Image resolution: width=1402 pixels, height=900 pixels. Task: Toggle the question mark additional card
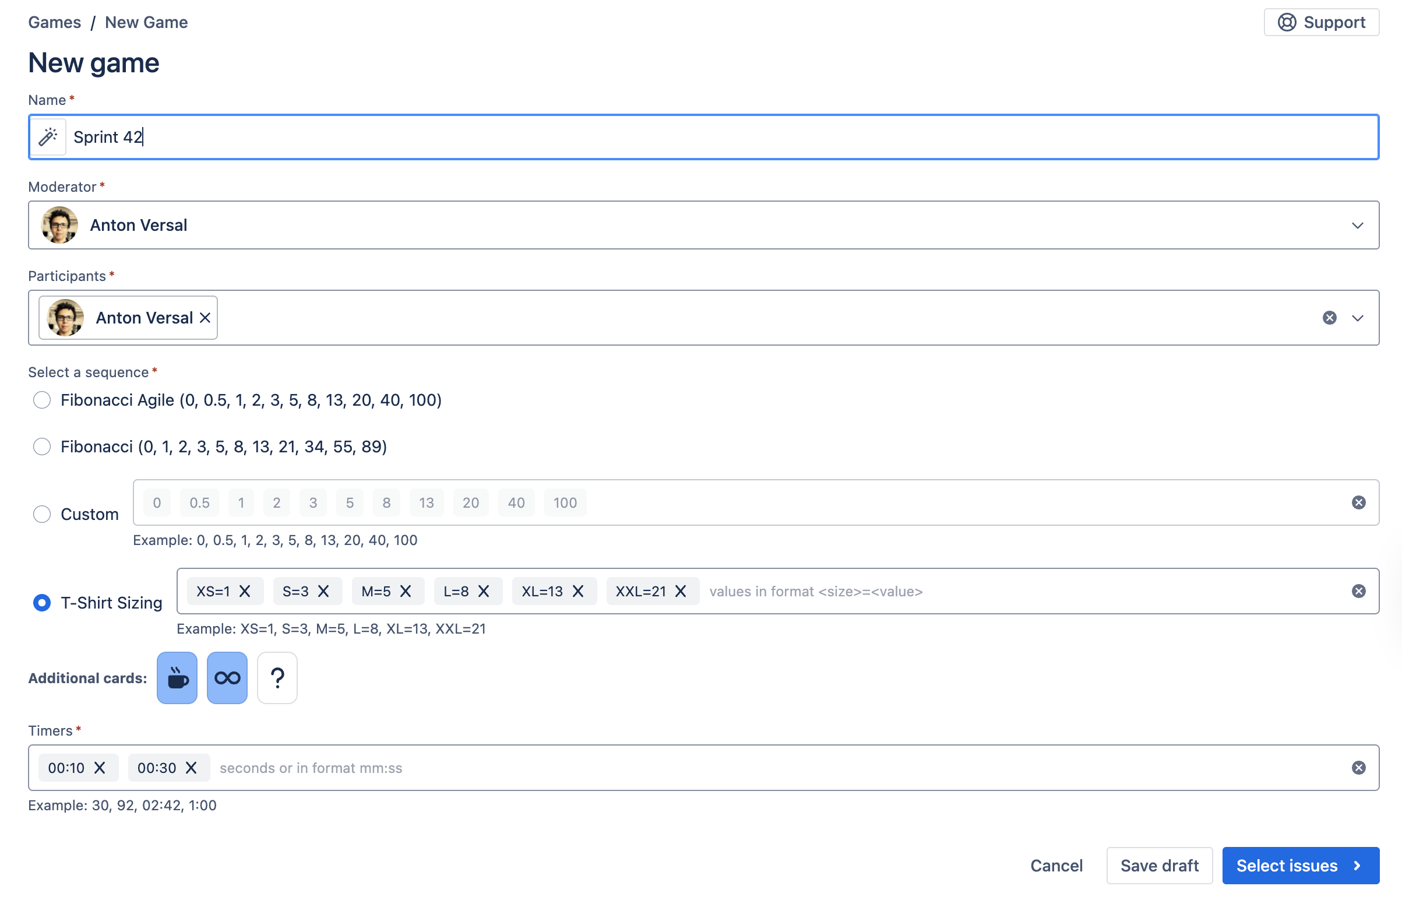(277, 678)
